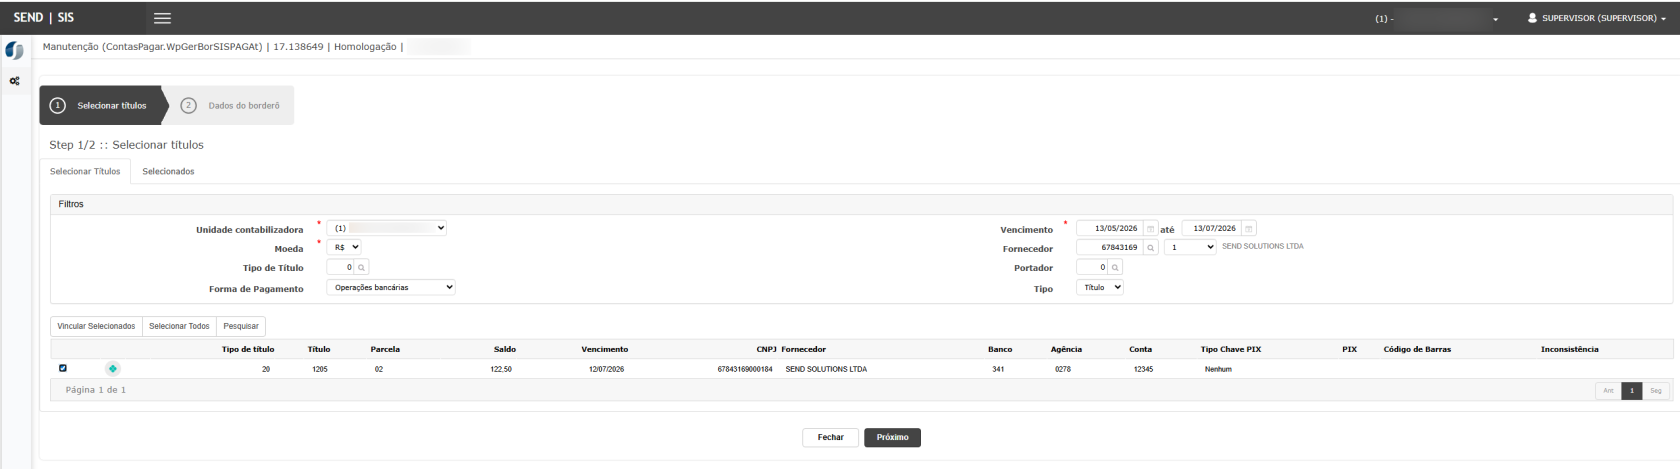The height and width of the screenshot is (469, 1680).
Task: Switch to the Selecionados tab
Action: click(x=168, y=171)
